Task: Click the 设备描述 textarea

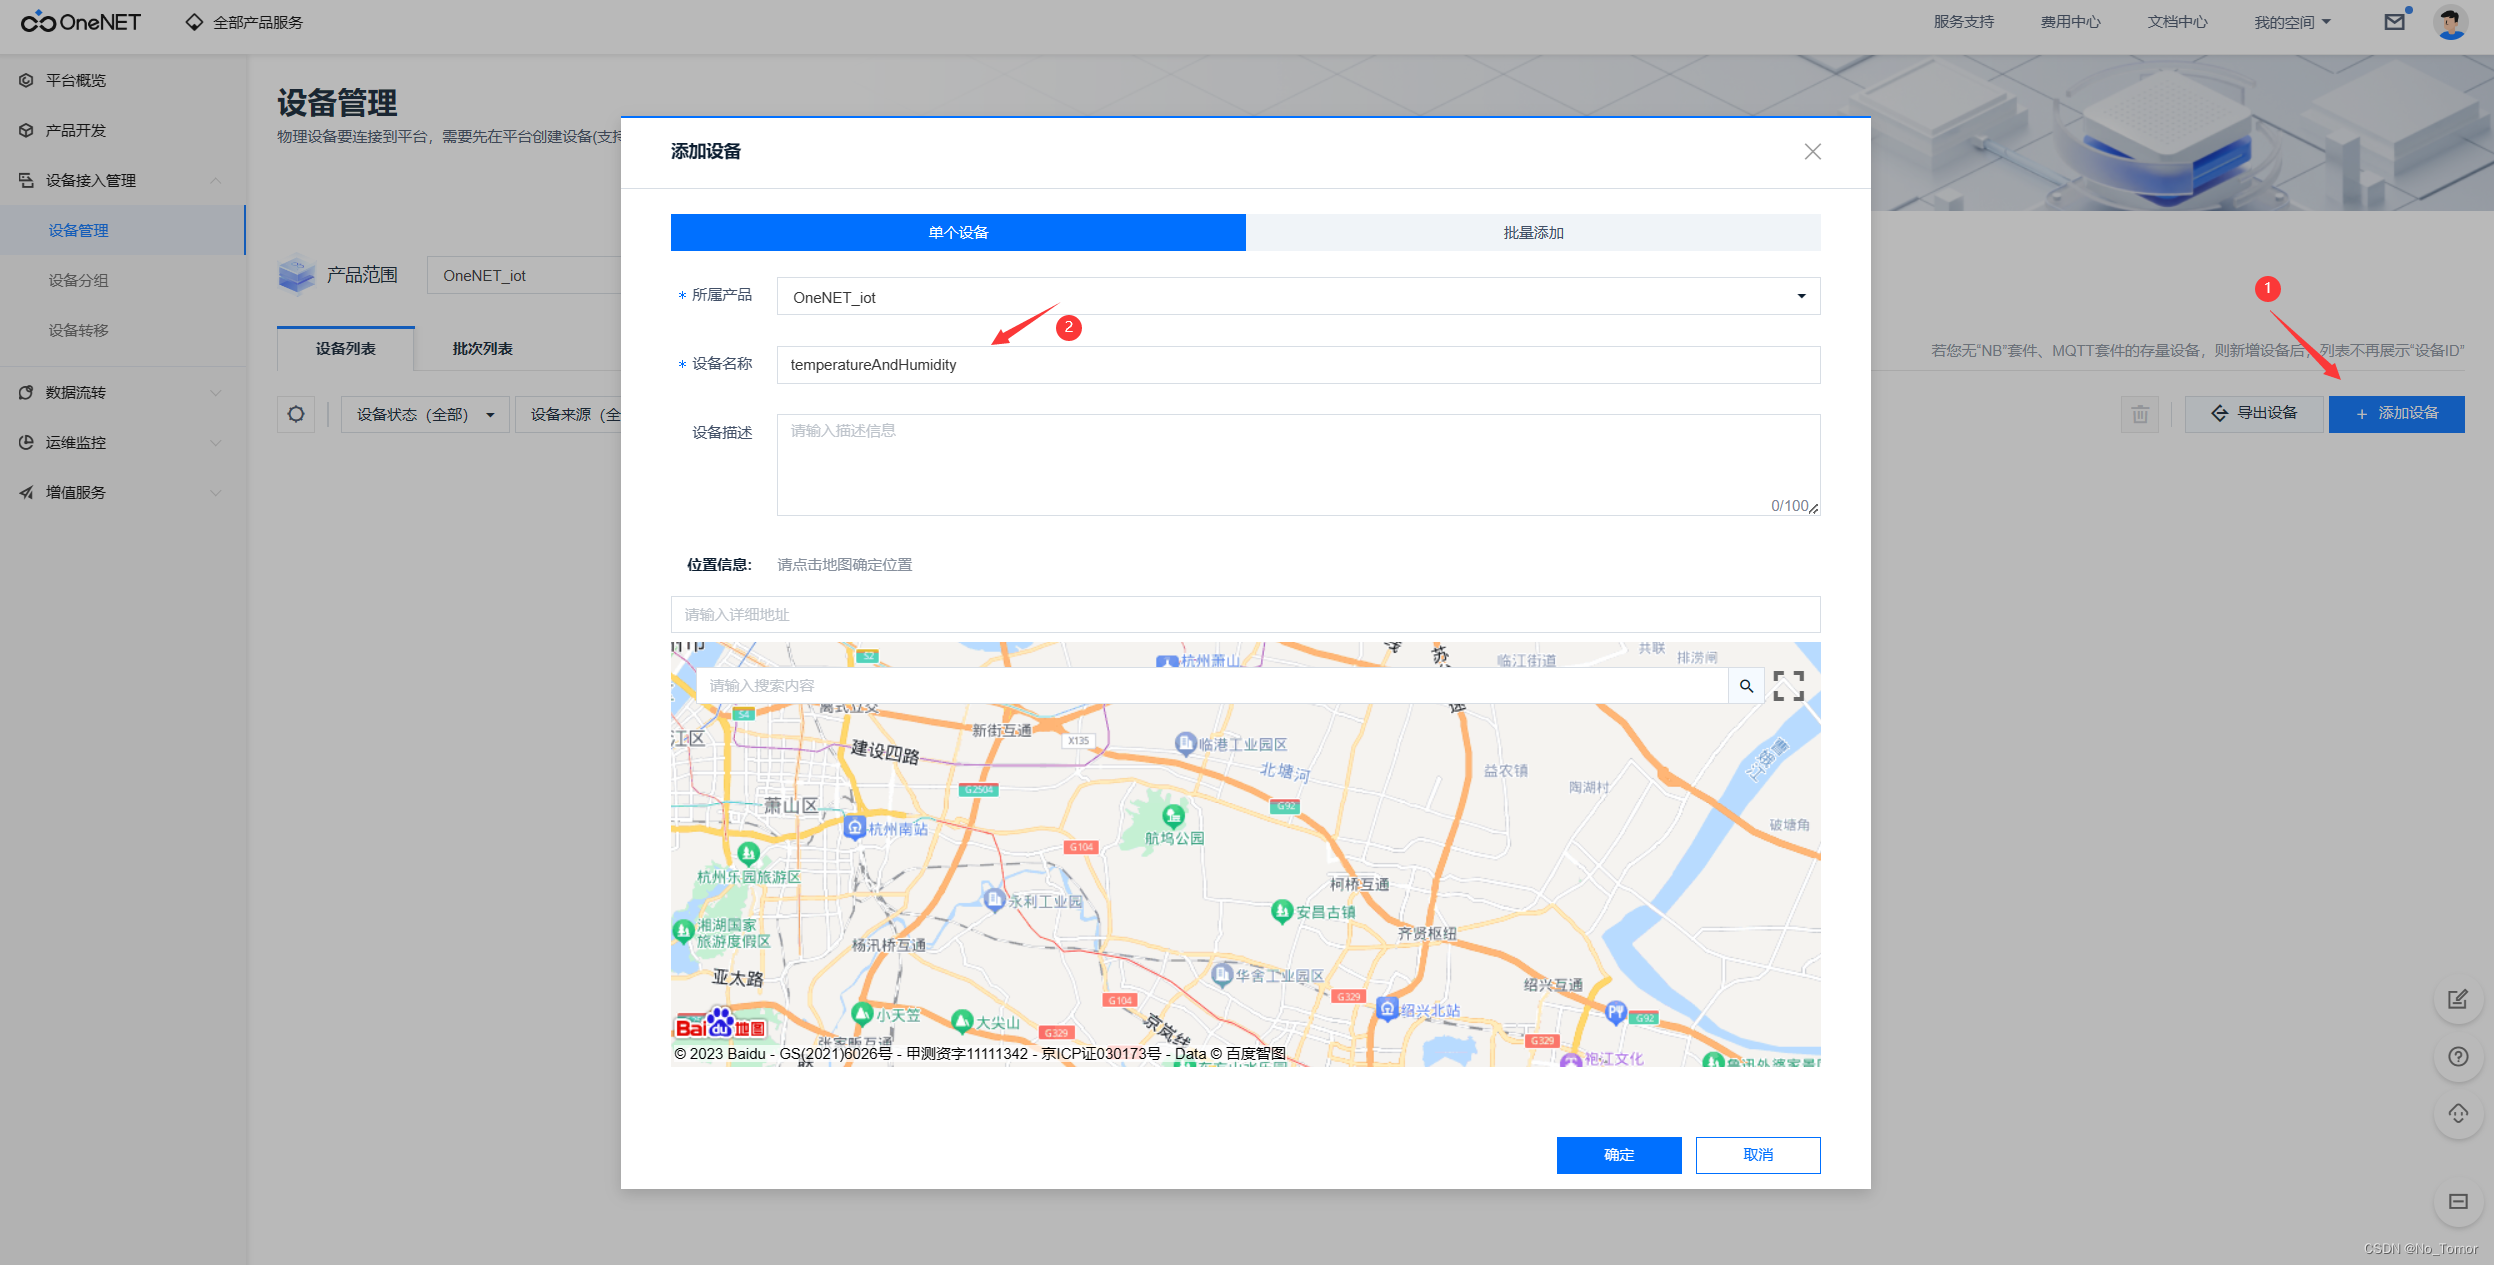Action: pos(1298,465)
